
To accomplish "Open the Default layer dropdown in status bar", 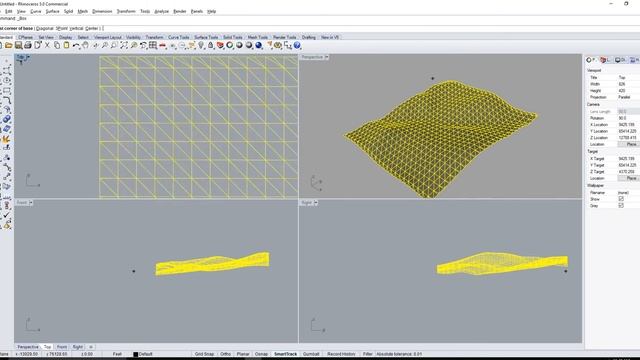I will (145, 354).
